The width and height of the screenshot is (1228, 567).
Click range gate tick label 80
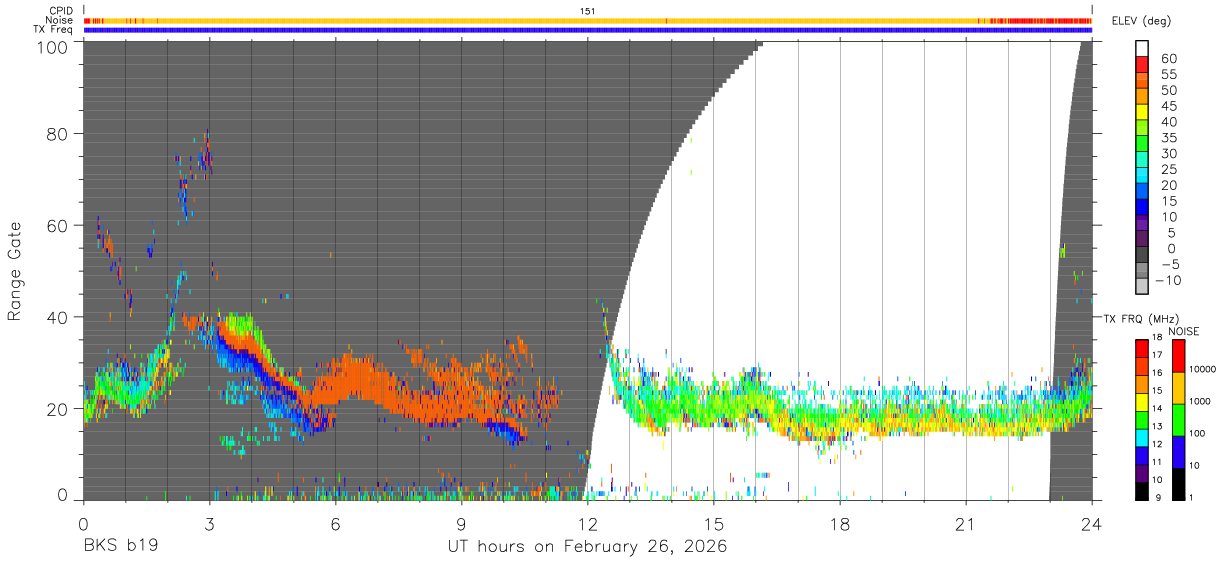pos(56,133)
